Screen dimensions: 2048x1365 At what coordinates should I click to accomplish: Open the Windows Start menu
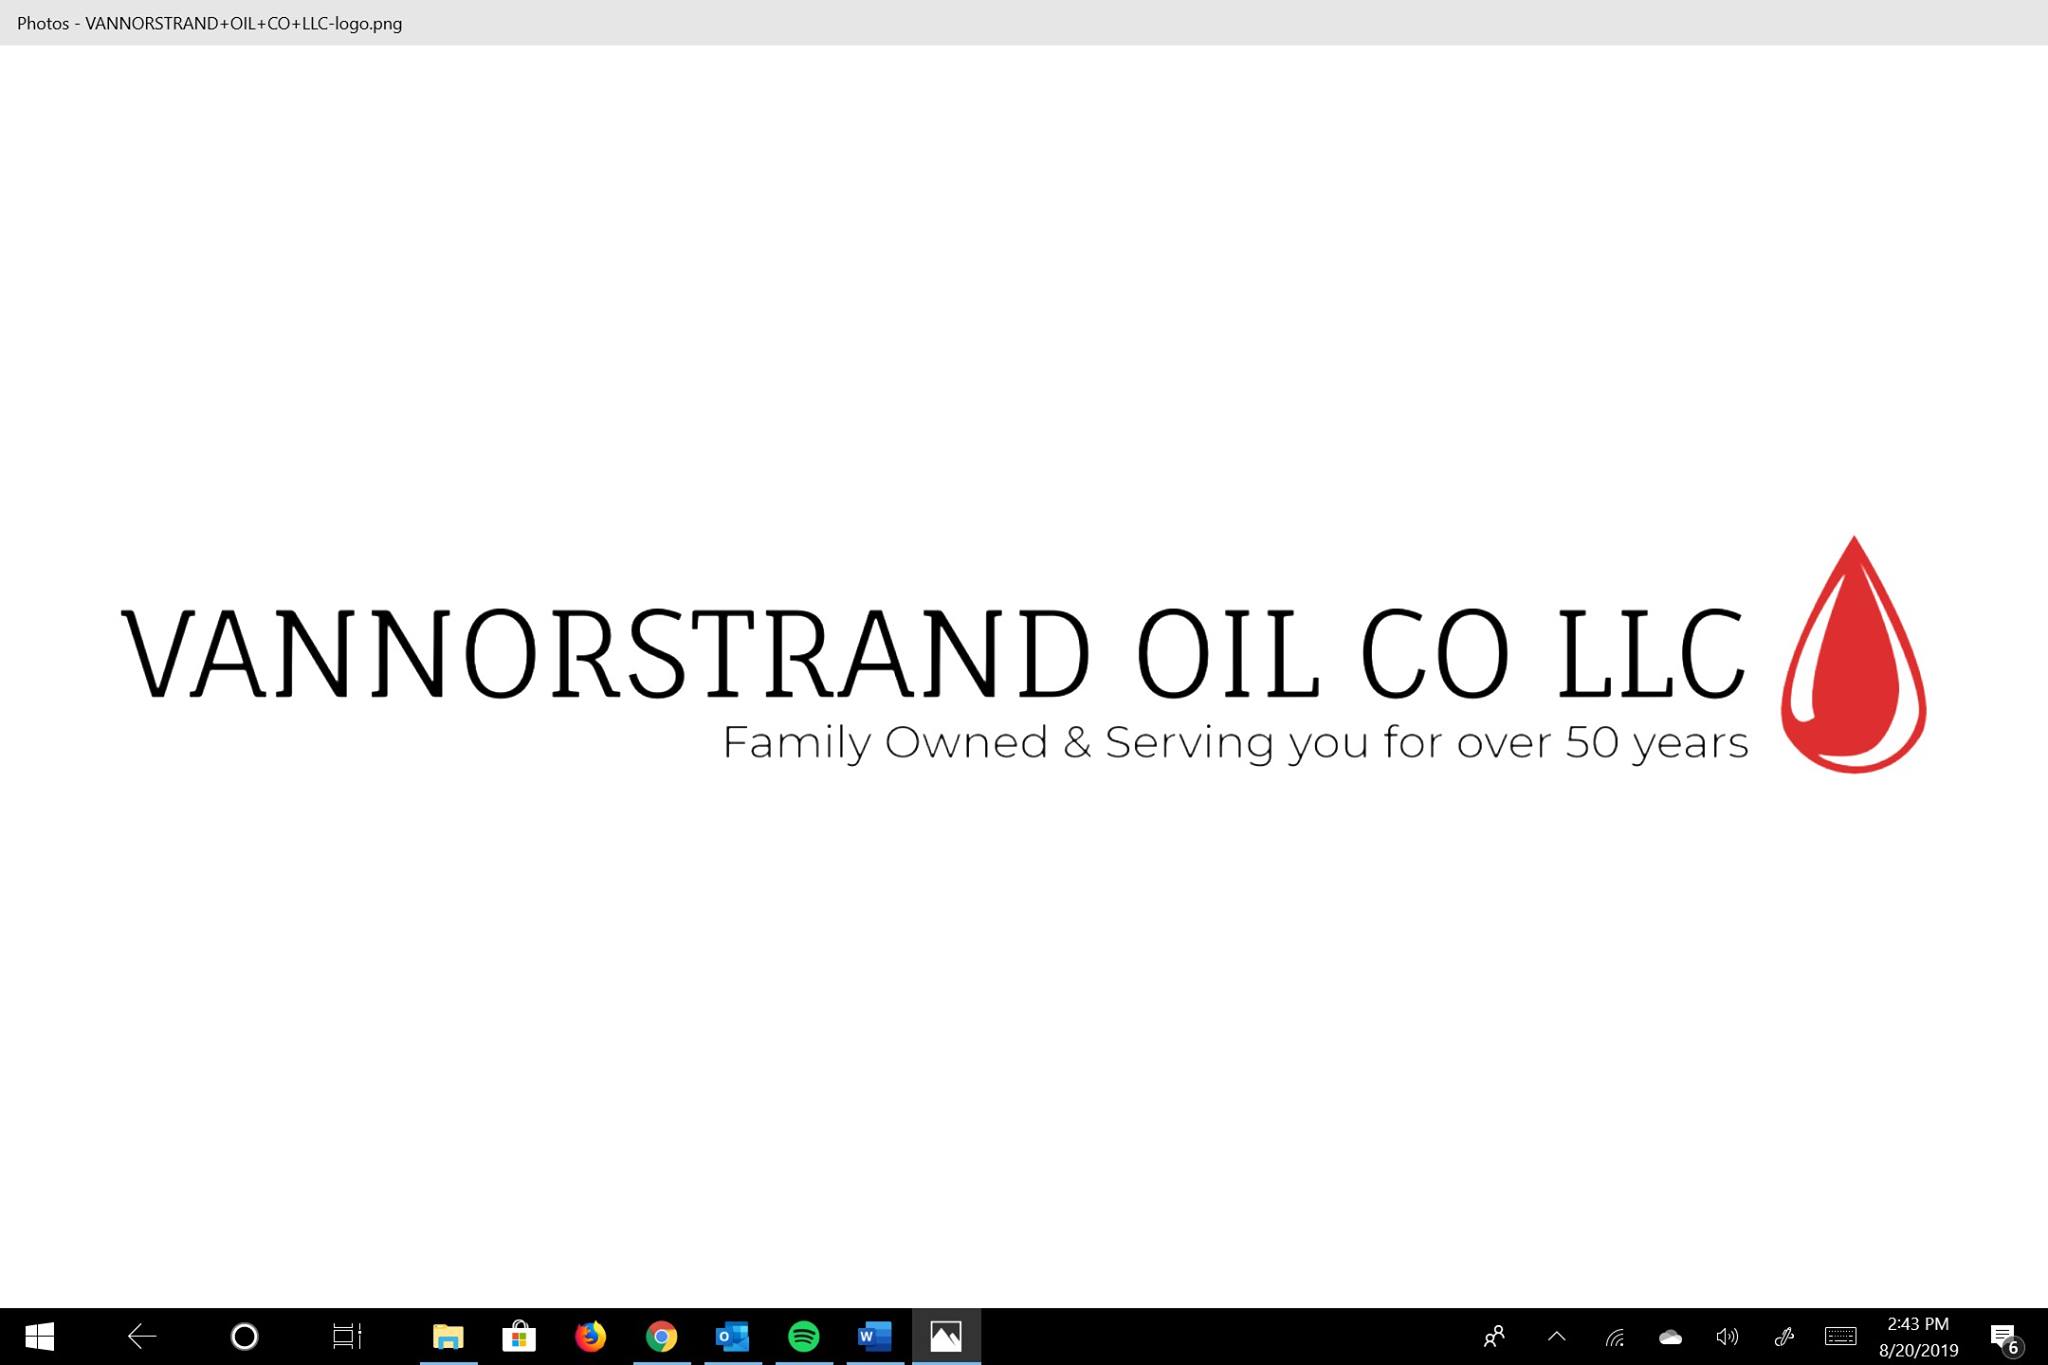pos(39,1336)
